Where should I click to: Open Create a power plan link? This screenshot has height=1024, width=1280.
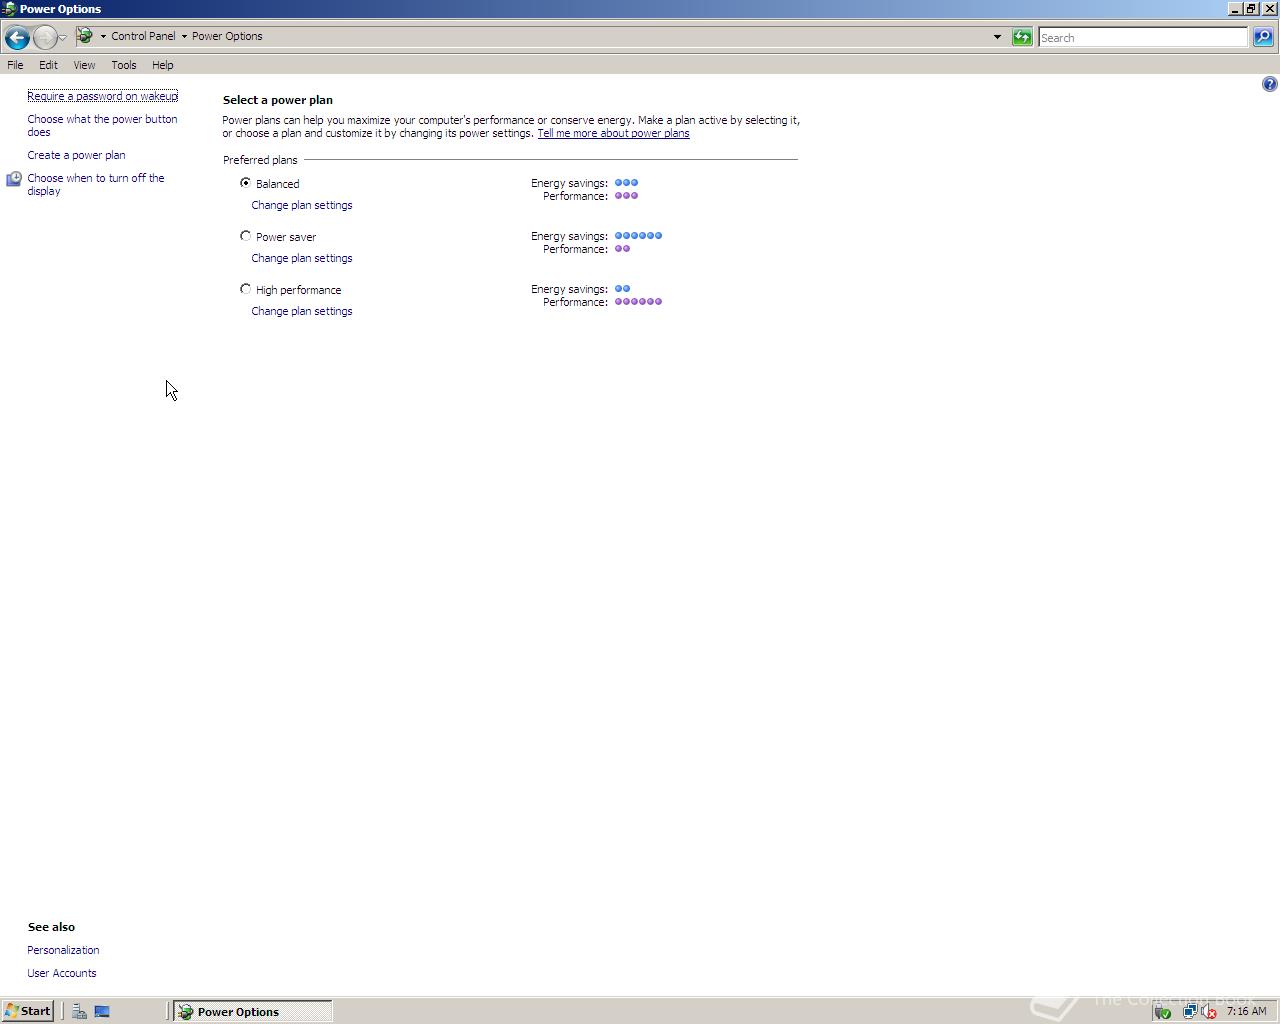pyautogui.click(x=76, y=155)
